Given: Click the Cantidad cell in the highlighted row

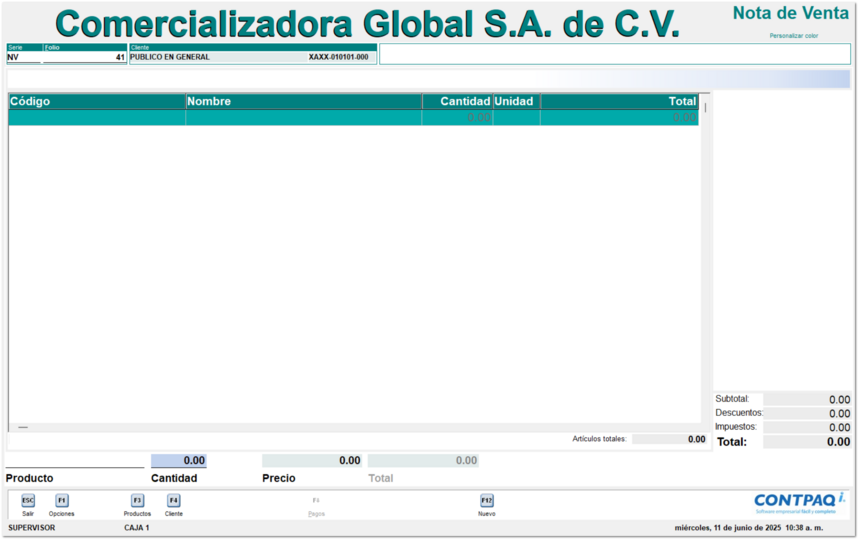Looking at the screenshot, I should click(457, 118).
